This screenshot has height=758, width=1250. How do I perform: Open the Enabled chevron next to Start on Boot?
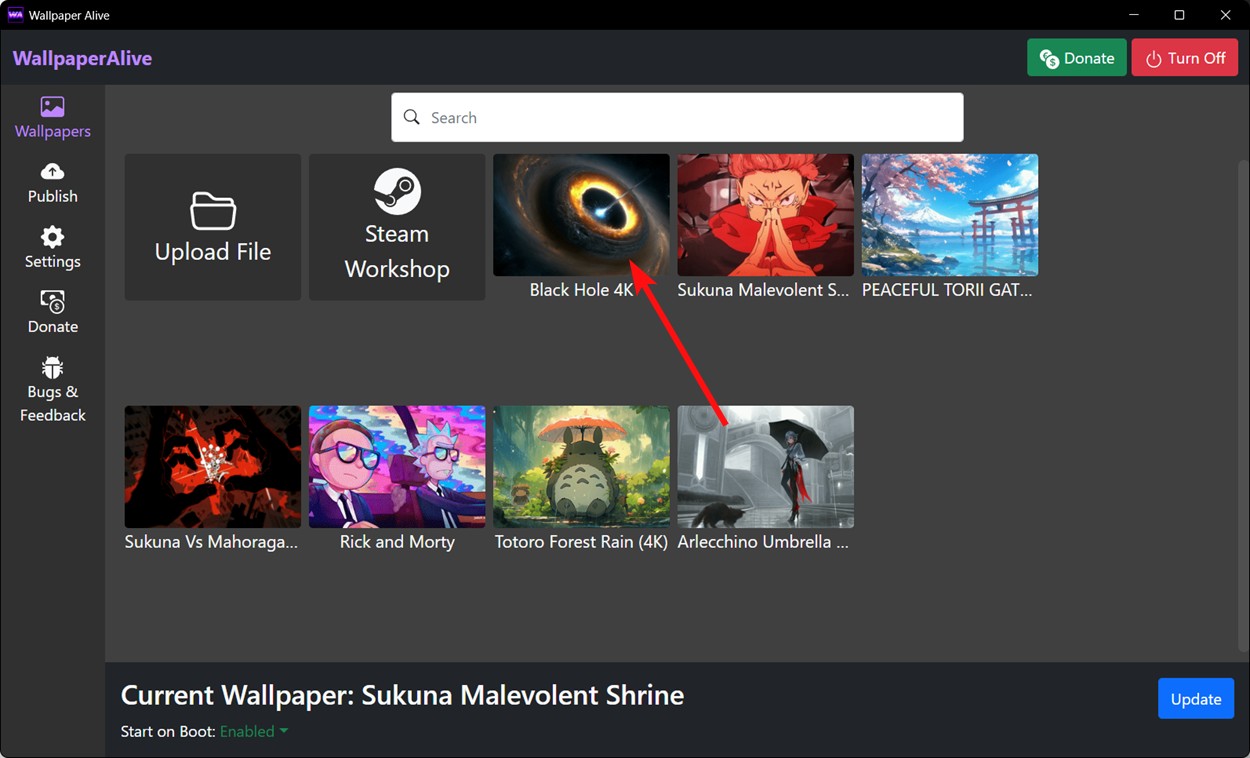283,731
